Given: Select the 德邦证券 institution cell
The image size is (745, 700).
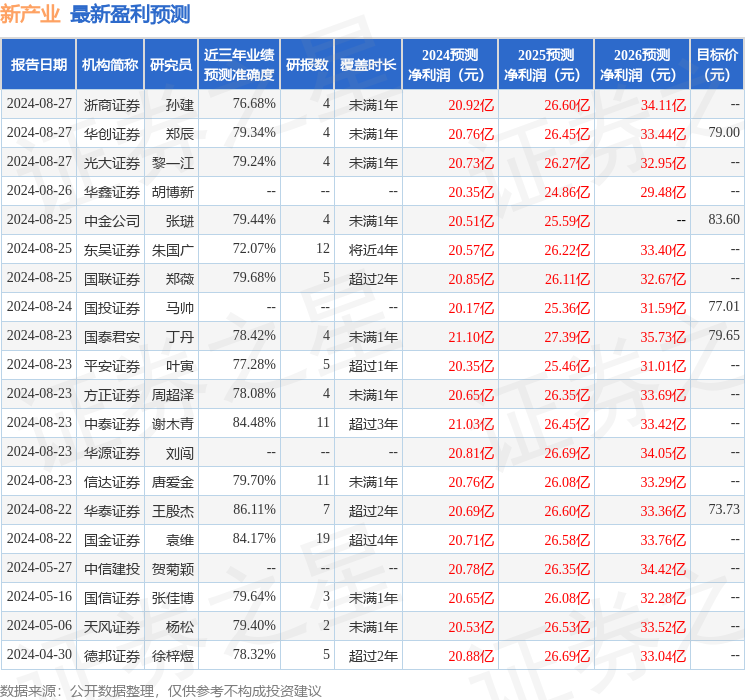Looking at the screenshot, I should point(112,656).
